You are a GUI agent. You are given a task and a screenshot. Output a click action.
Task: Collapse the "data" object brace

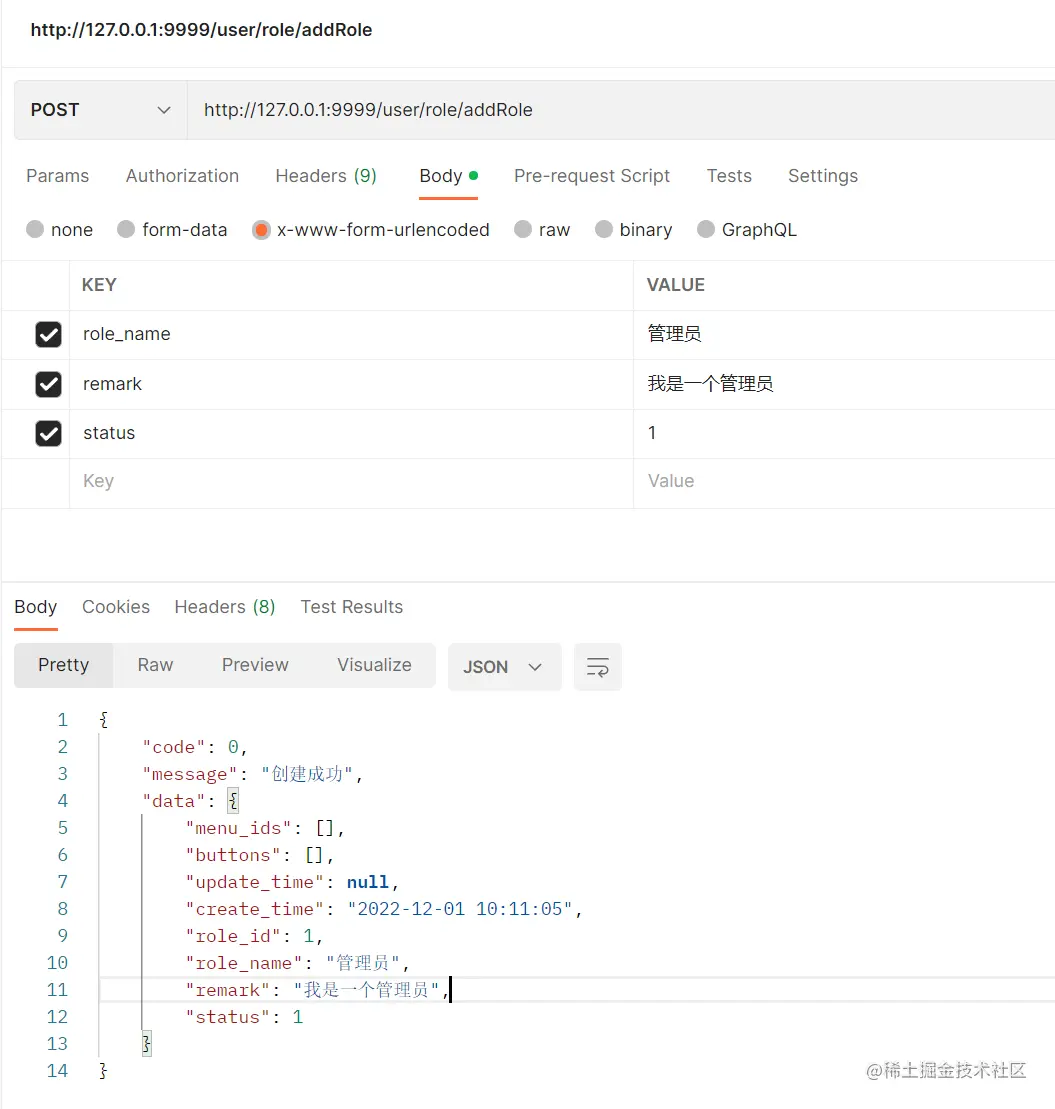click(233, 801)
